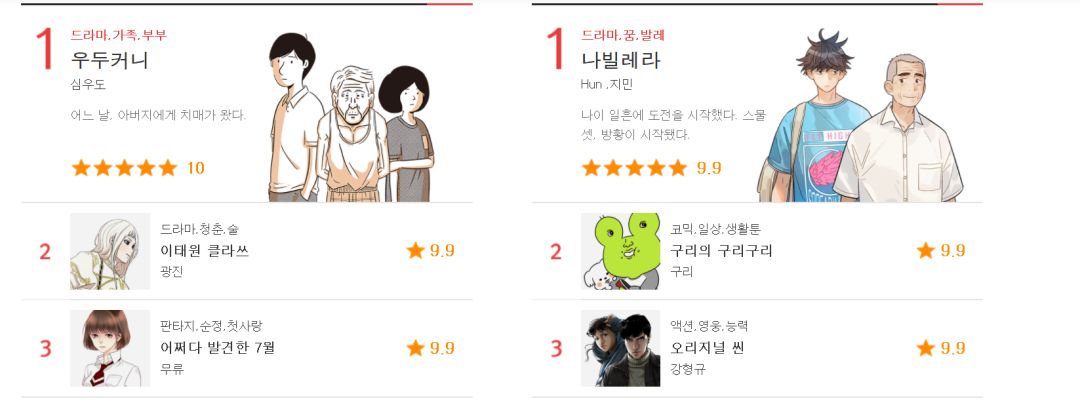Click the 나빌레라 characters illustration
Screen dimensions: 1080x405
point(861,116)
